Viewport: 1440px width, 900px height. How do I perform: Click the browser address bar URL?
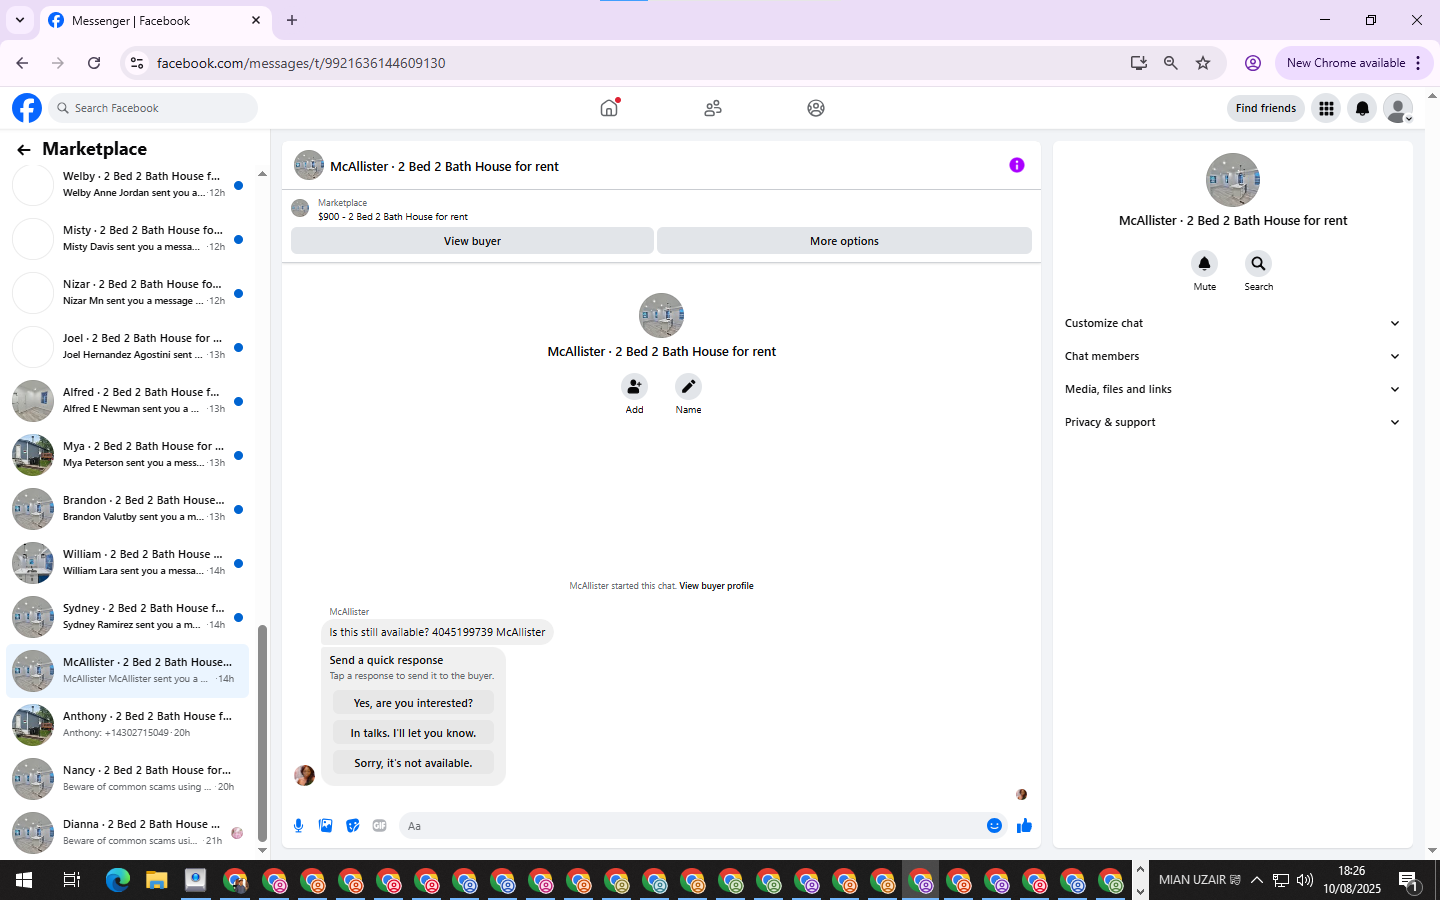[301, 63]
